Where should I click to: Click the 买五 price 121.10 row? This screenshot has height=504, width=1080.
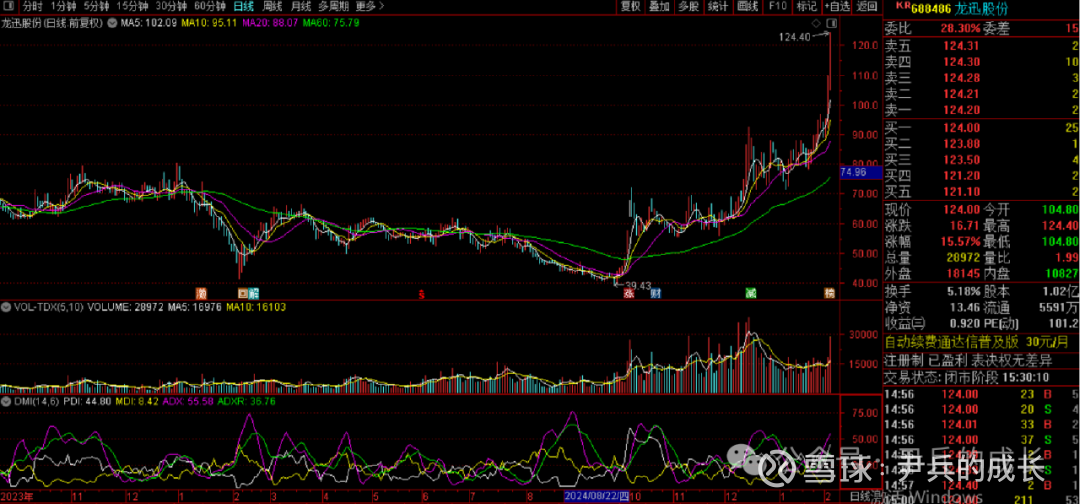click(x=982, y=191)
